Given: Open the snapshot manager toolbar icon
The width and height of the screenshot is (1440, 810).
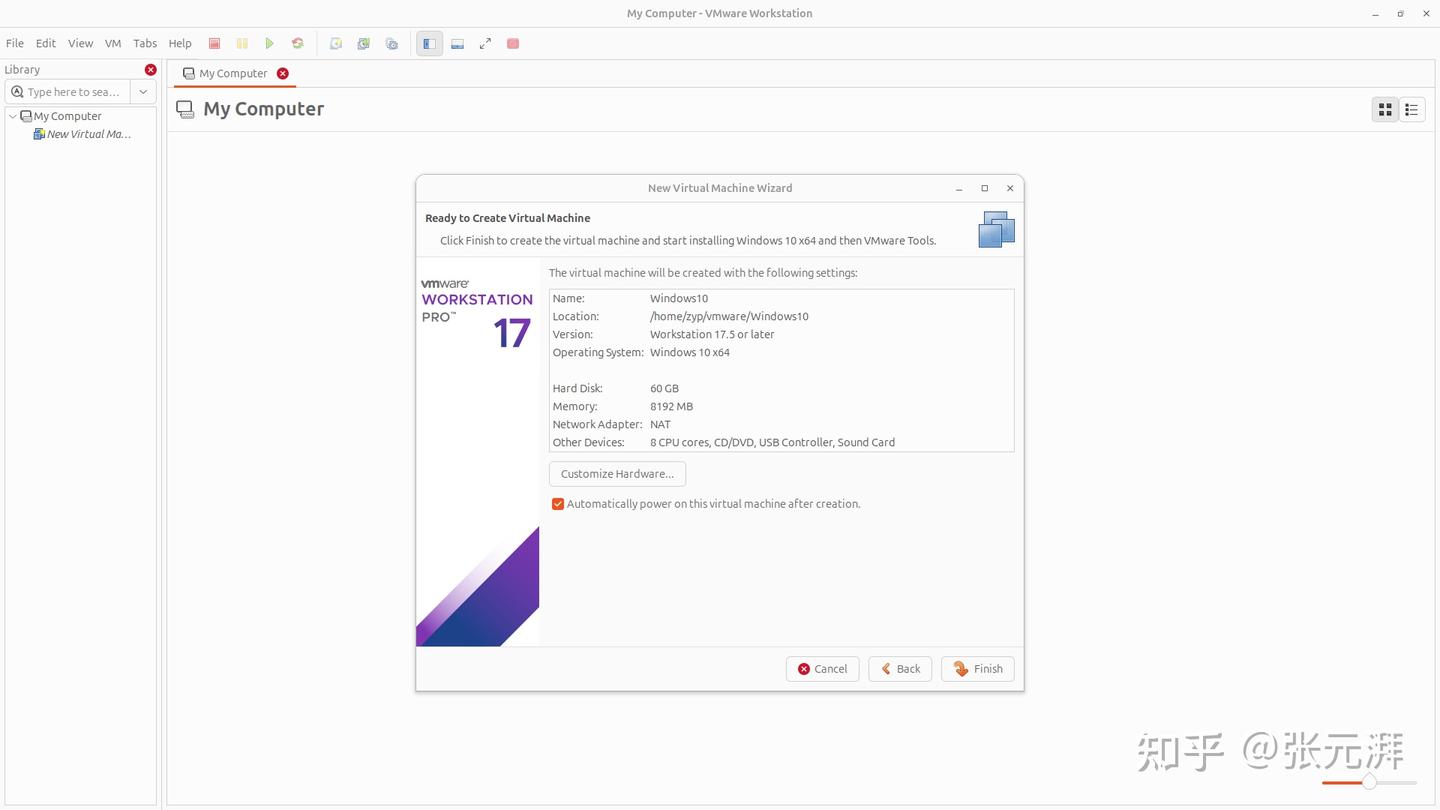Looking at the screenshot, I should pyautogui.click(x=392, y=44).
